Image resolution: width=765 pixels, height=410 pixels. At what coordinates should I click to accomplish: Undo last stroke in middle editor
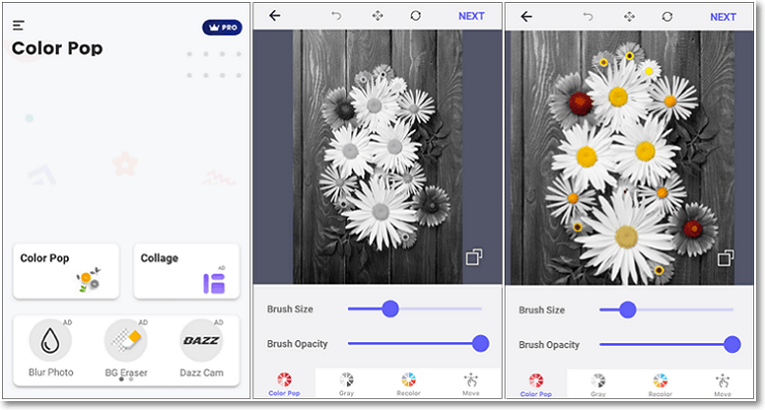(x=336, y=16)
